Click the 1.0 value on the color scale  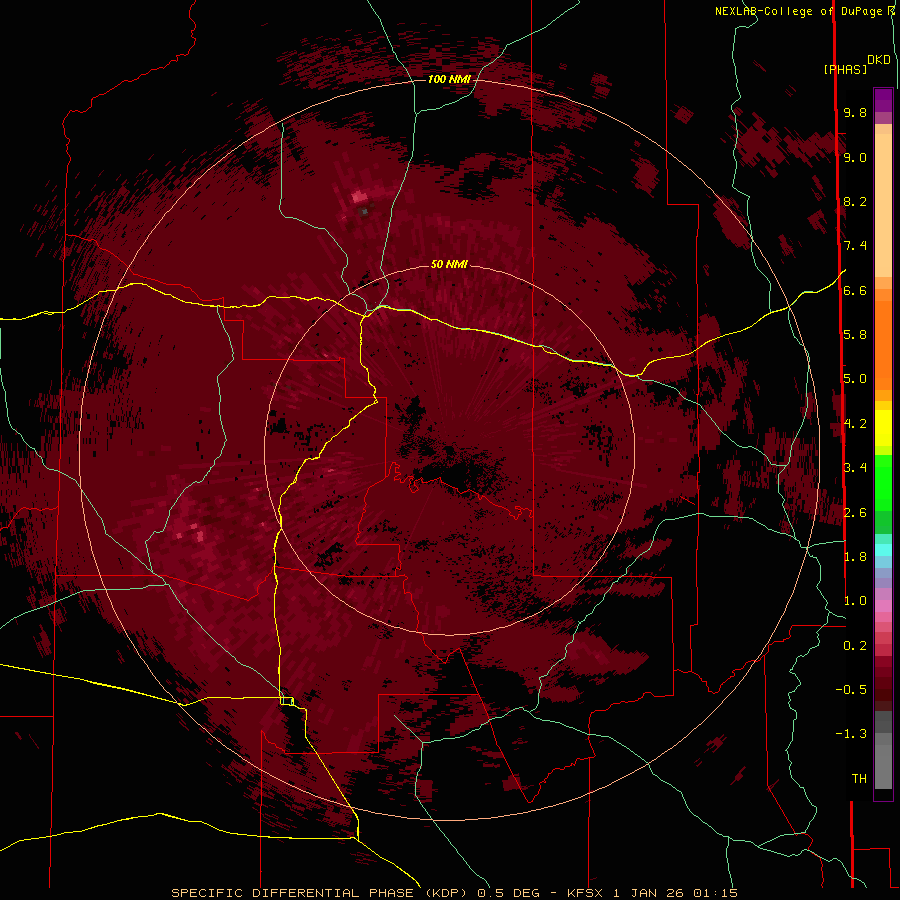coord(855,601)
